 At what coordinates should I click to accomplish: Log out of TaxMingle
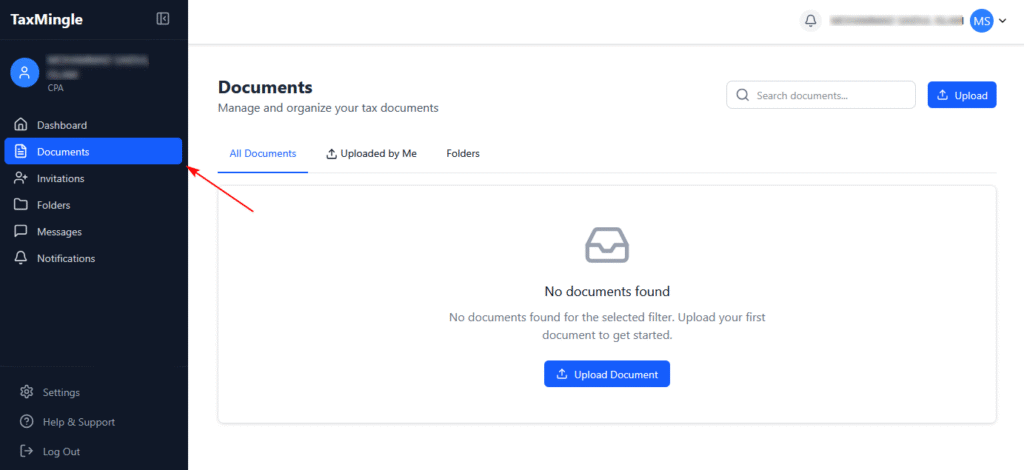(x=60, y=451)
